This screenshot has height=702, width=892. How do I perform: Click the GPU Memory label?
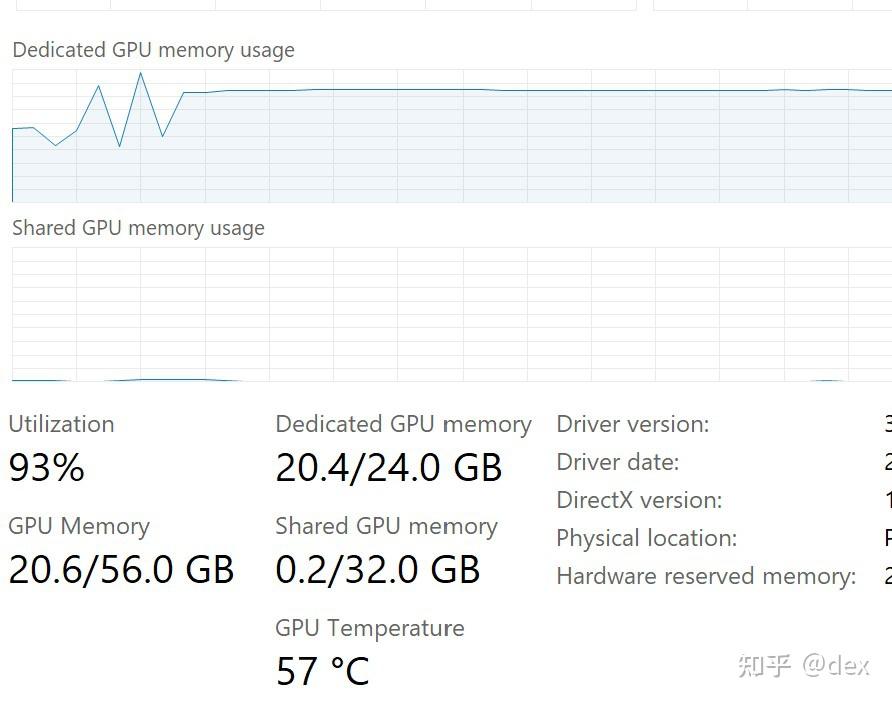coord(79,526)
